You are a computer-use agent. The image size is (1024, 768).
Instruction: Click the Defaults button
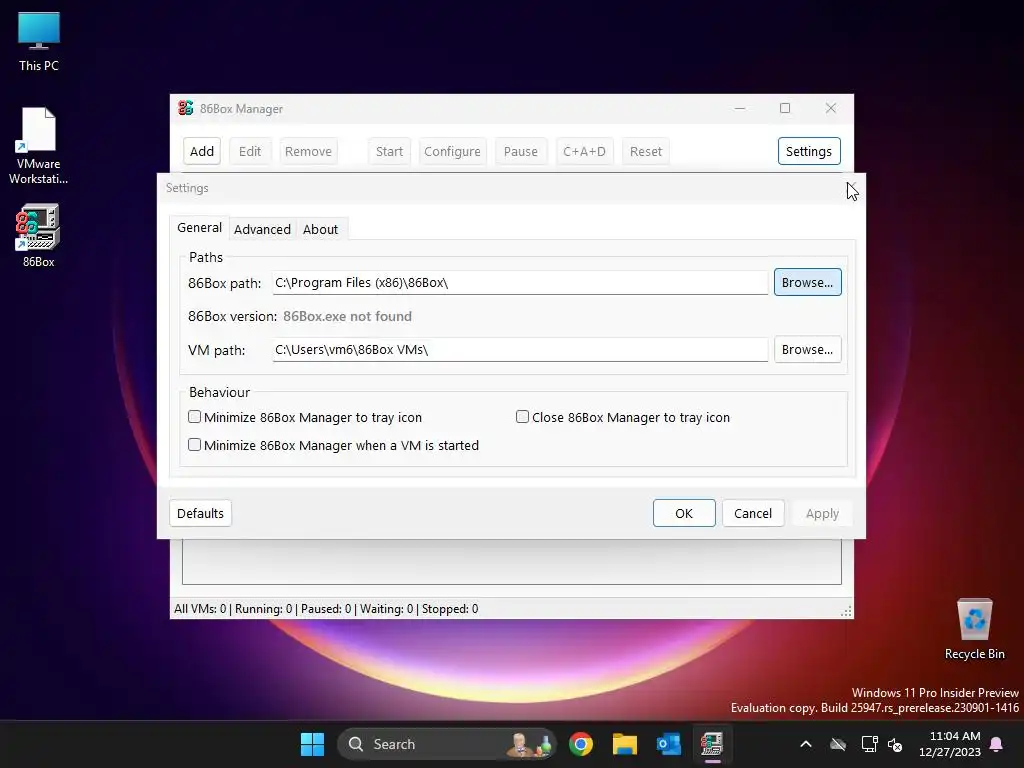[200, 513]
